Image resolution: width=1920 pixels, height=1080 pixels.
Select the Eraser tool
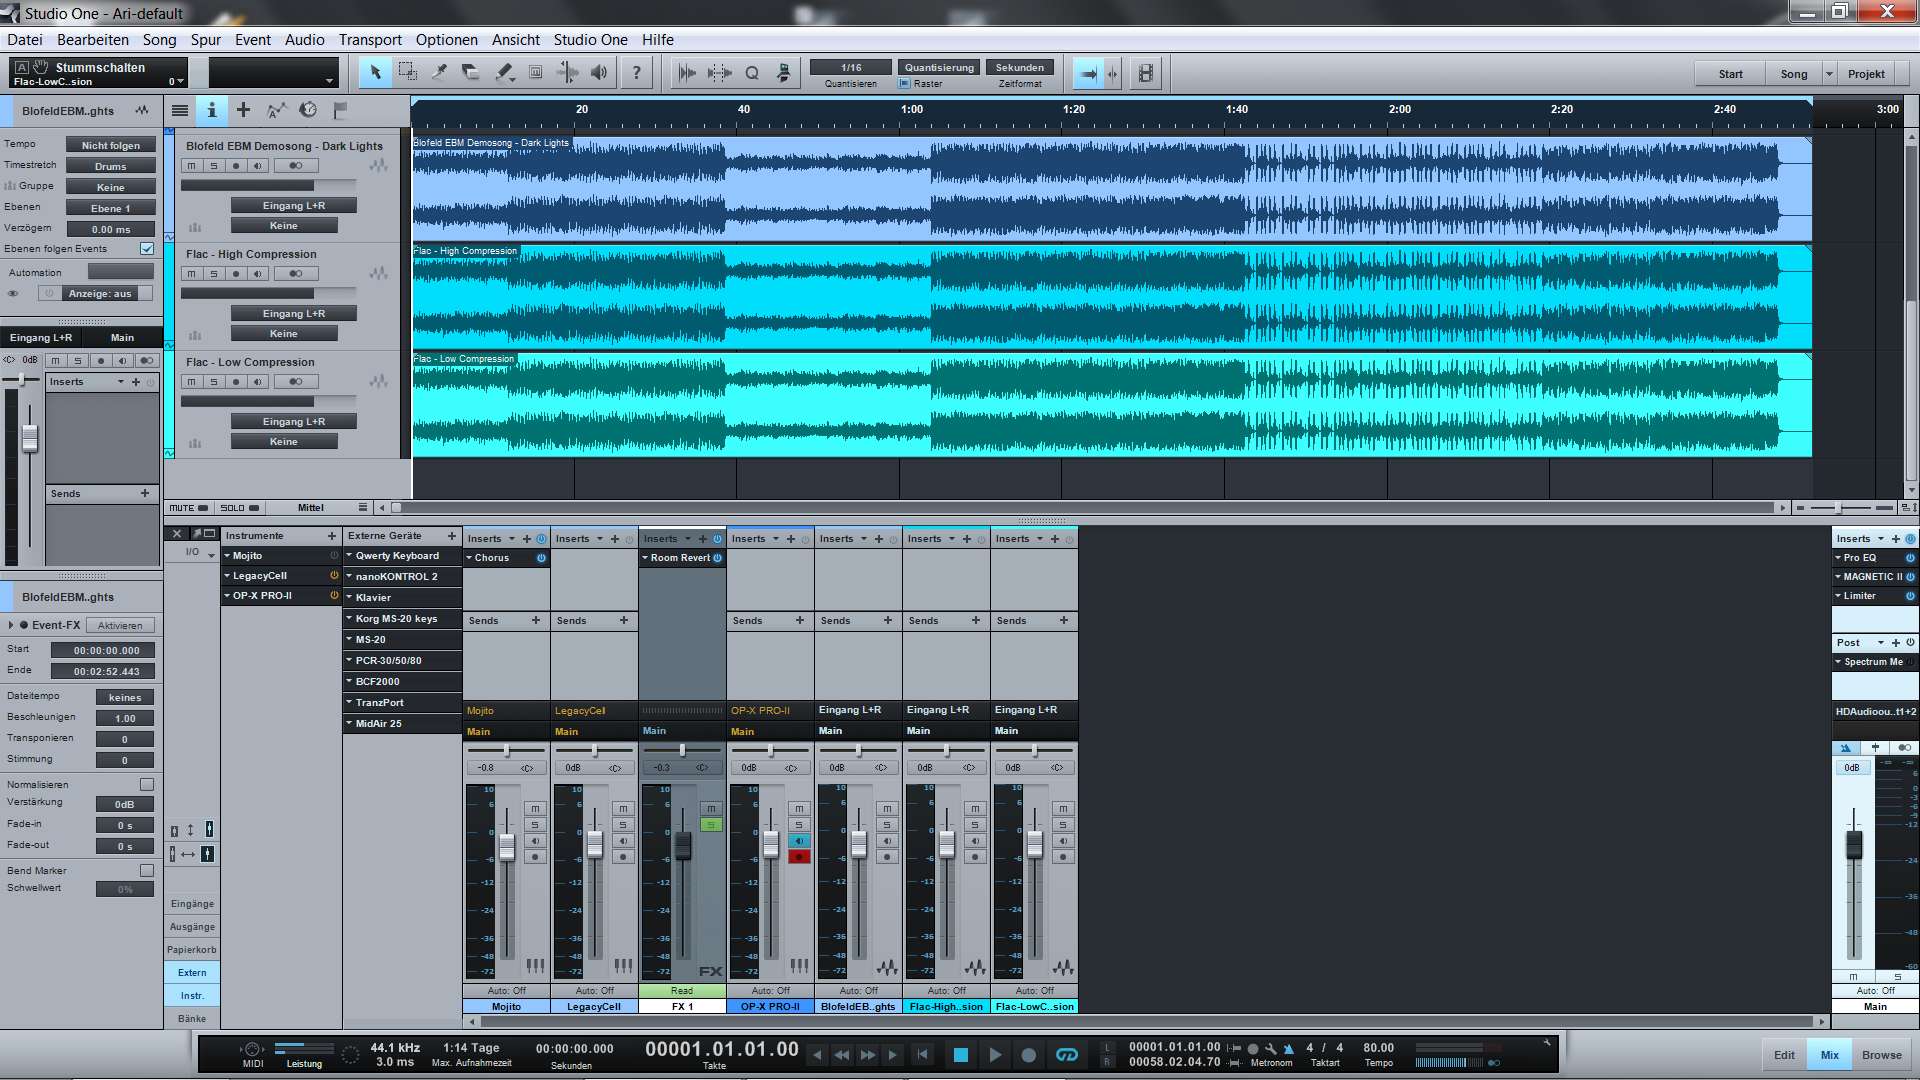471,72
